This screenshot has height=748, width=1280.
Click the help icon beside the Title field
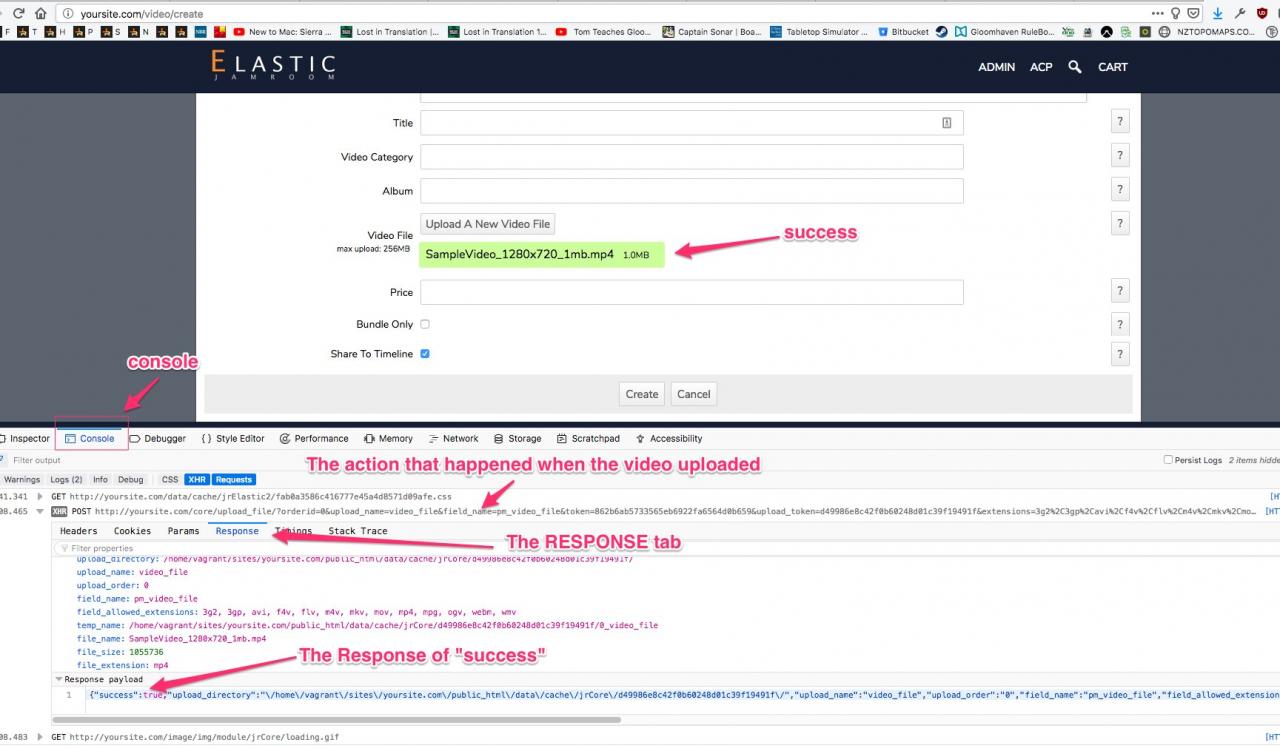coord(1120,122)
